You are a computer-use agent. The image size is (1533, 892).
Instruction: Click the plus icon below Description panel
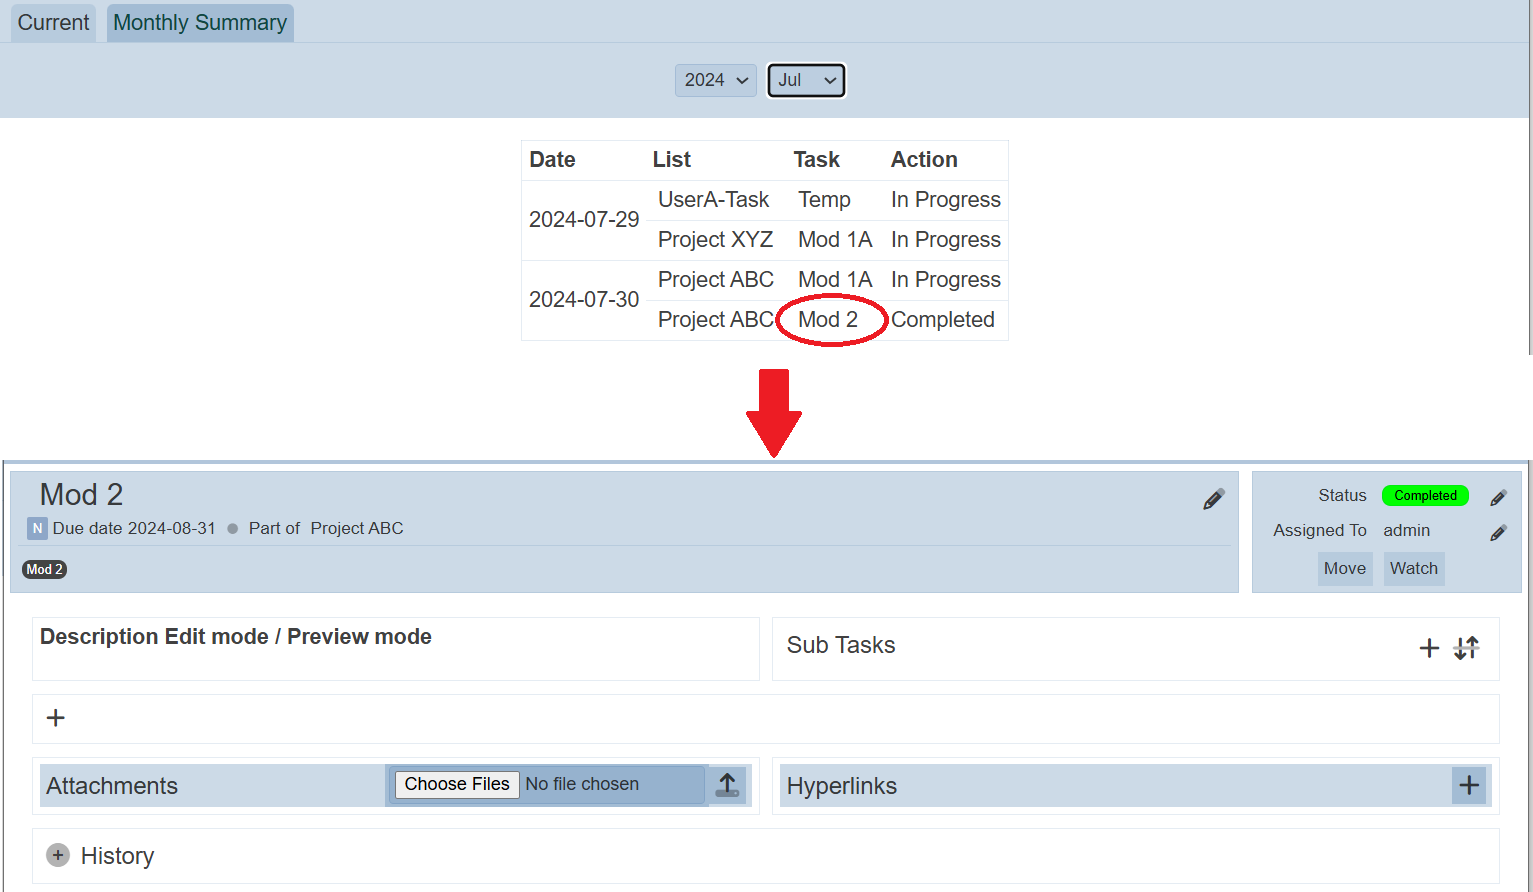coord(56,718)
